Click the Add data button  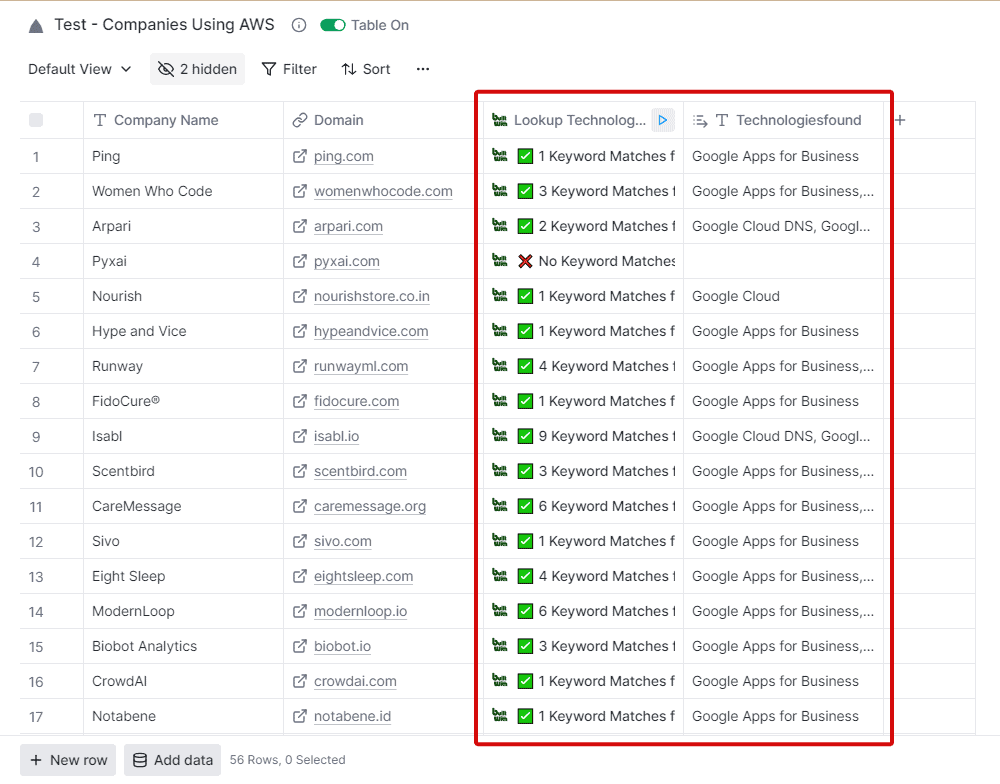(x=172, y=760)
